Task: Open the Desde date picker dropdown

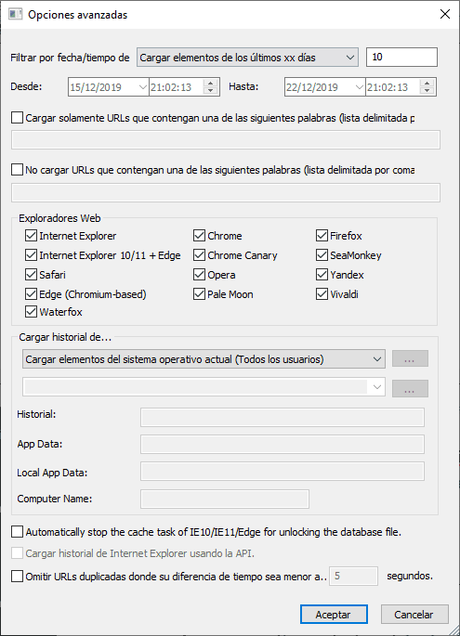Action: point(142,87)
